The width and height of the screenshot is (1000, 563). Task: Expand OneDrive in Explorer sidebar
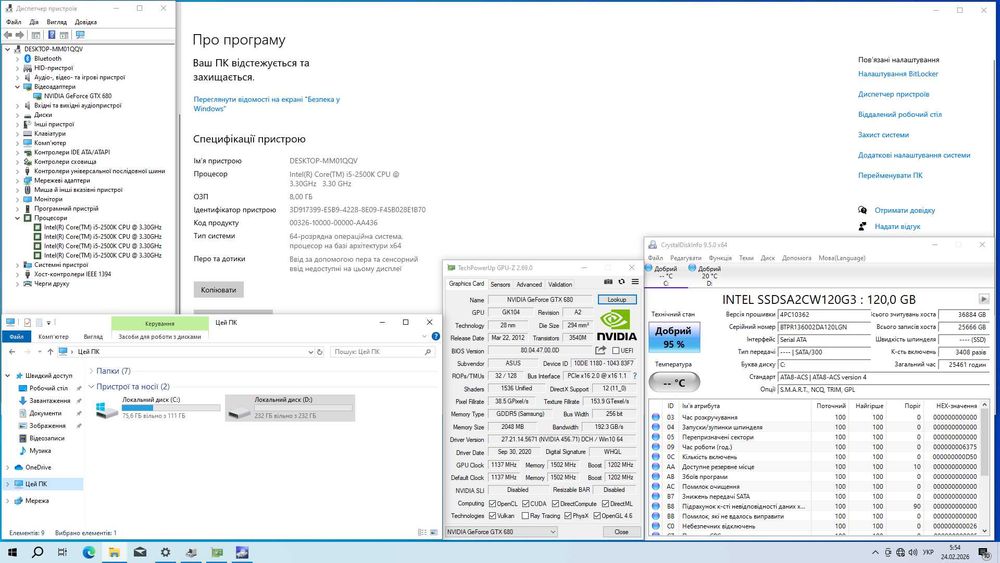(x=8, y=467)
